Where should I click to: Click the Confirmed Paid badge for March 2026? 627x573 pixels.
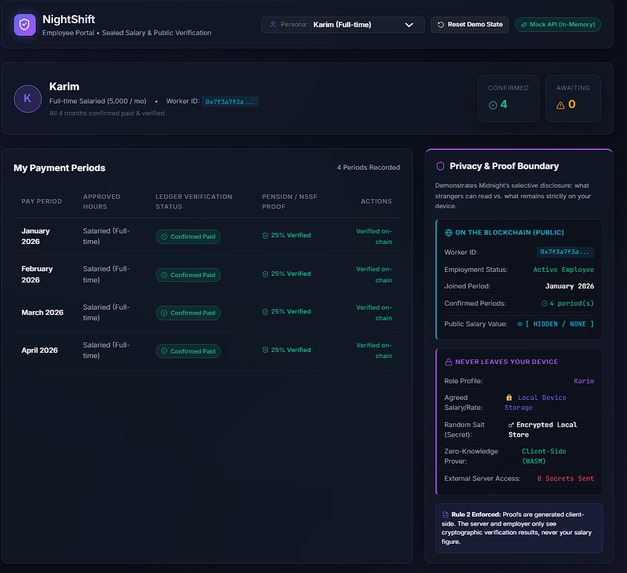pyautogui.click(x=188, y=313)
